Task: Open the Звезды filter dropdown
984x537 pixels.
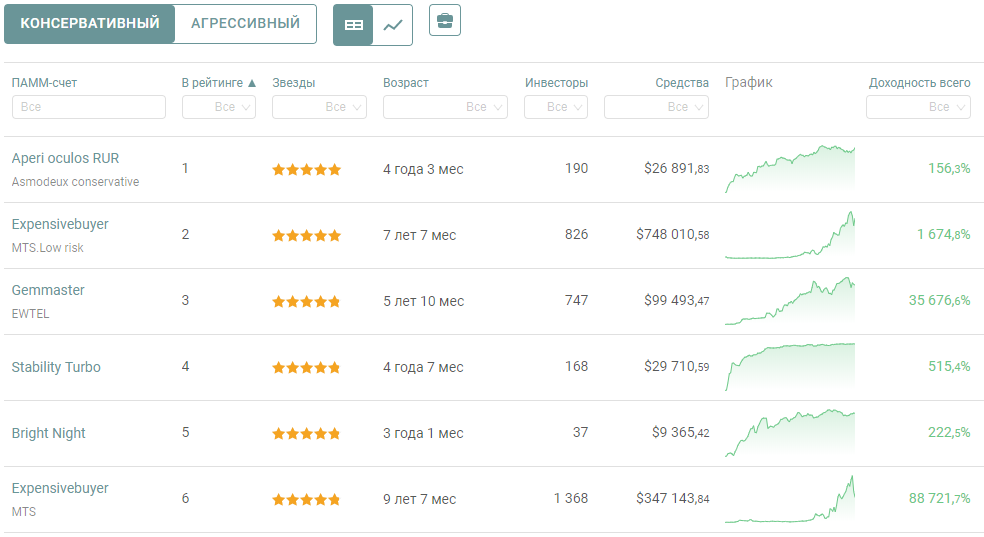Action: tap(319, 107)
